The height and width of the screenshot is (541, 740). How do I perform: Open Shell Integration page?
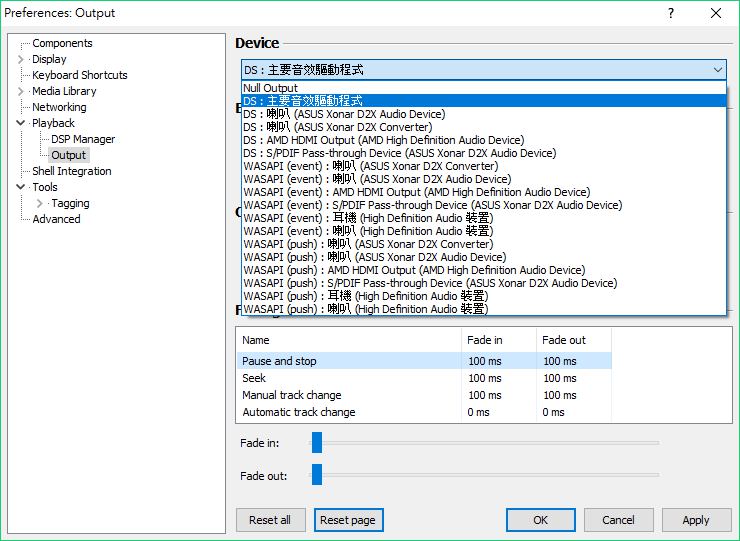pyautogui.click(x=71, y=171)
